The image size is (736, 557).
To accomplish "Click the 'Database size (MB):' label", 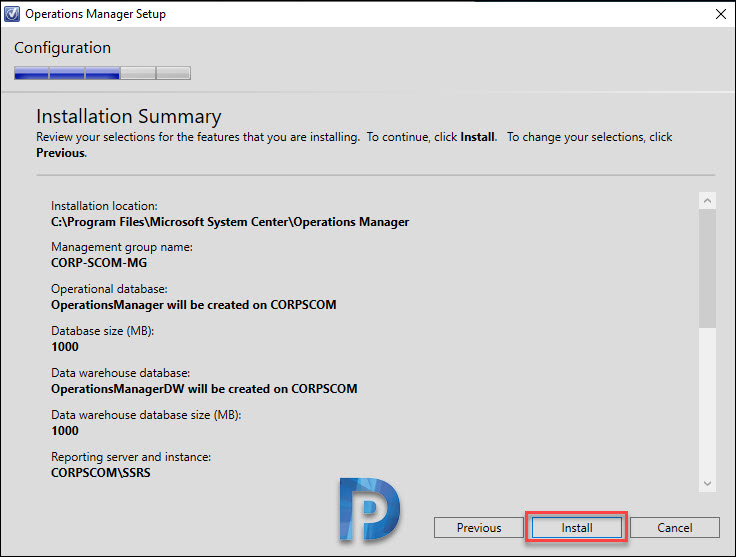I will click(102, 331).
